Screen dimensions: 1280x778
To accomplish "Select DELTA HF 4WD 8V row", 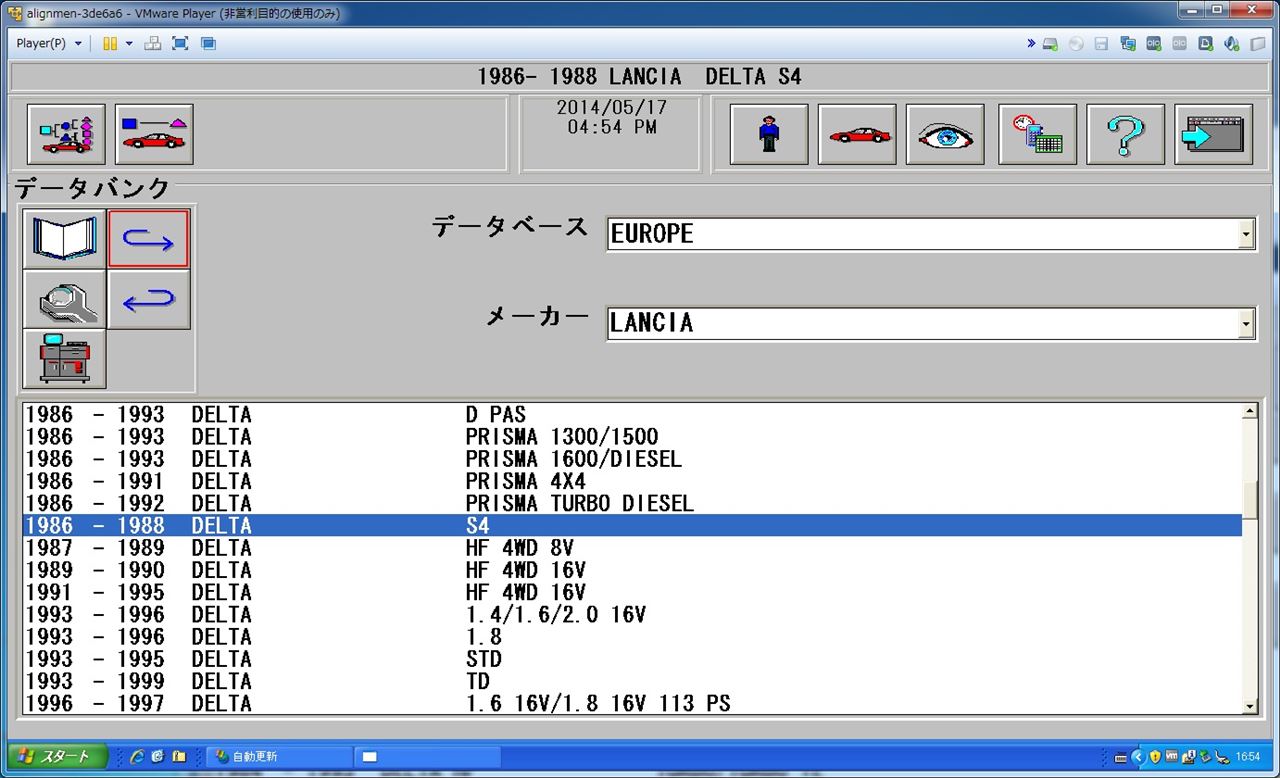I will [x=632, y=548].
